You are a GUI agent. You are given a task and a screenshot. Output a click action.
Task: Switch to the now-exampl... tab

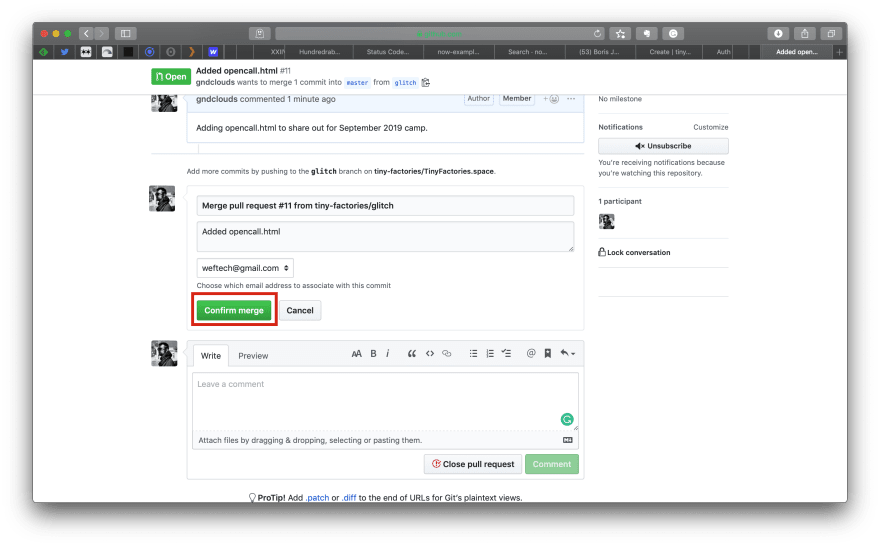[x=459, y=52]
